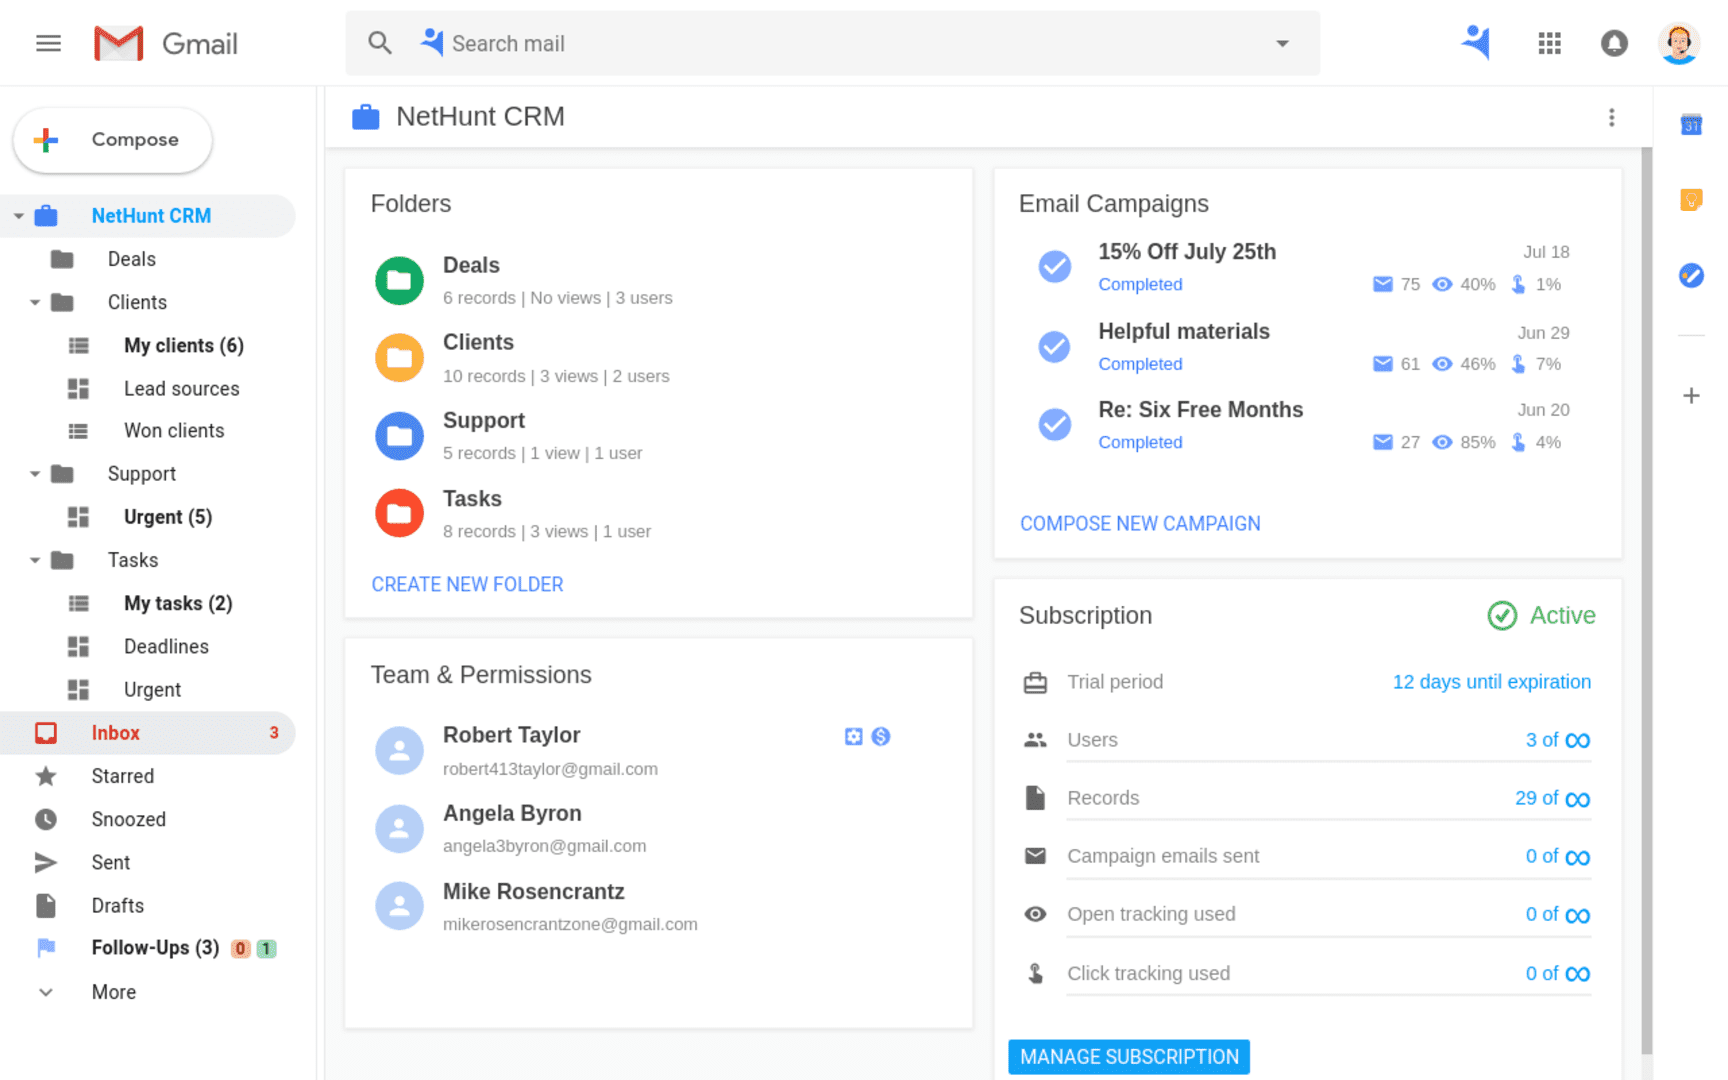This screenshot has height=1080, width=1728.
Task: Open My clients (6) view
Action: (x=184, y=345)
